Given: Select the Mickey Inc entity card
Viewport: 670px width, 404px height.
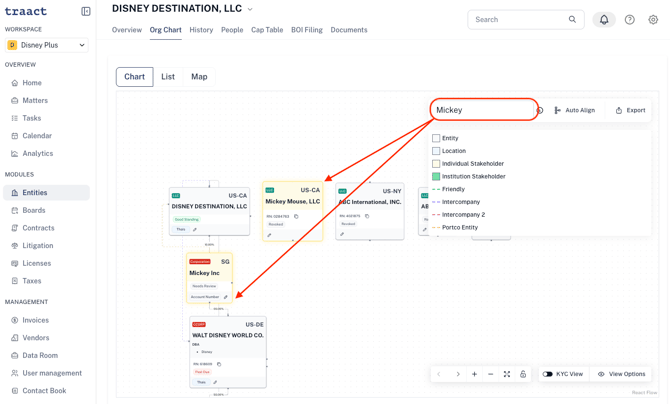Looking at the screenshot, I should 209,278.
